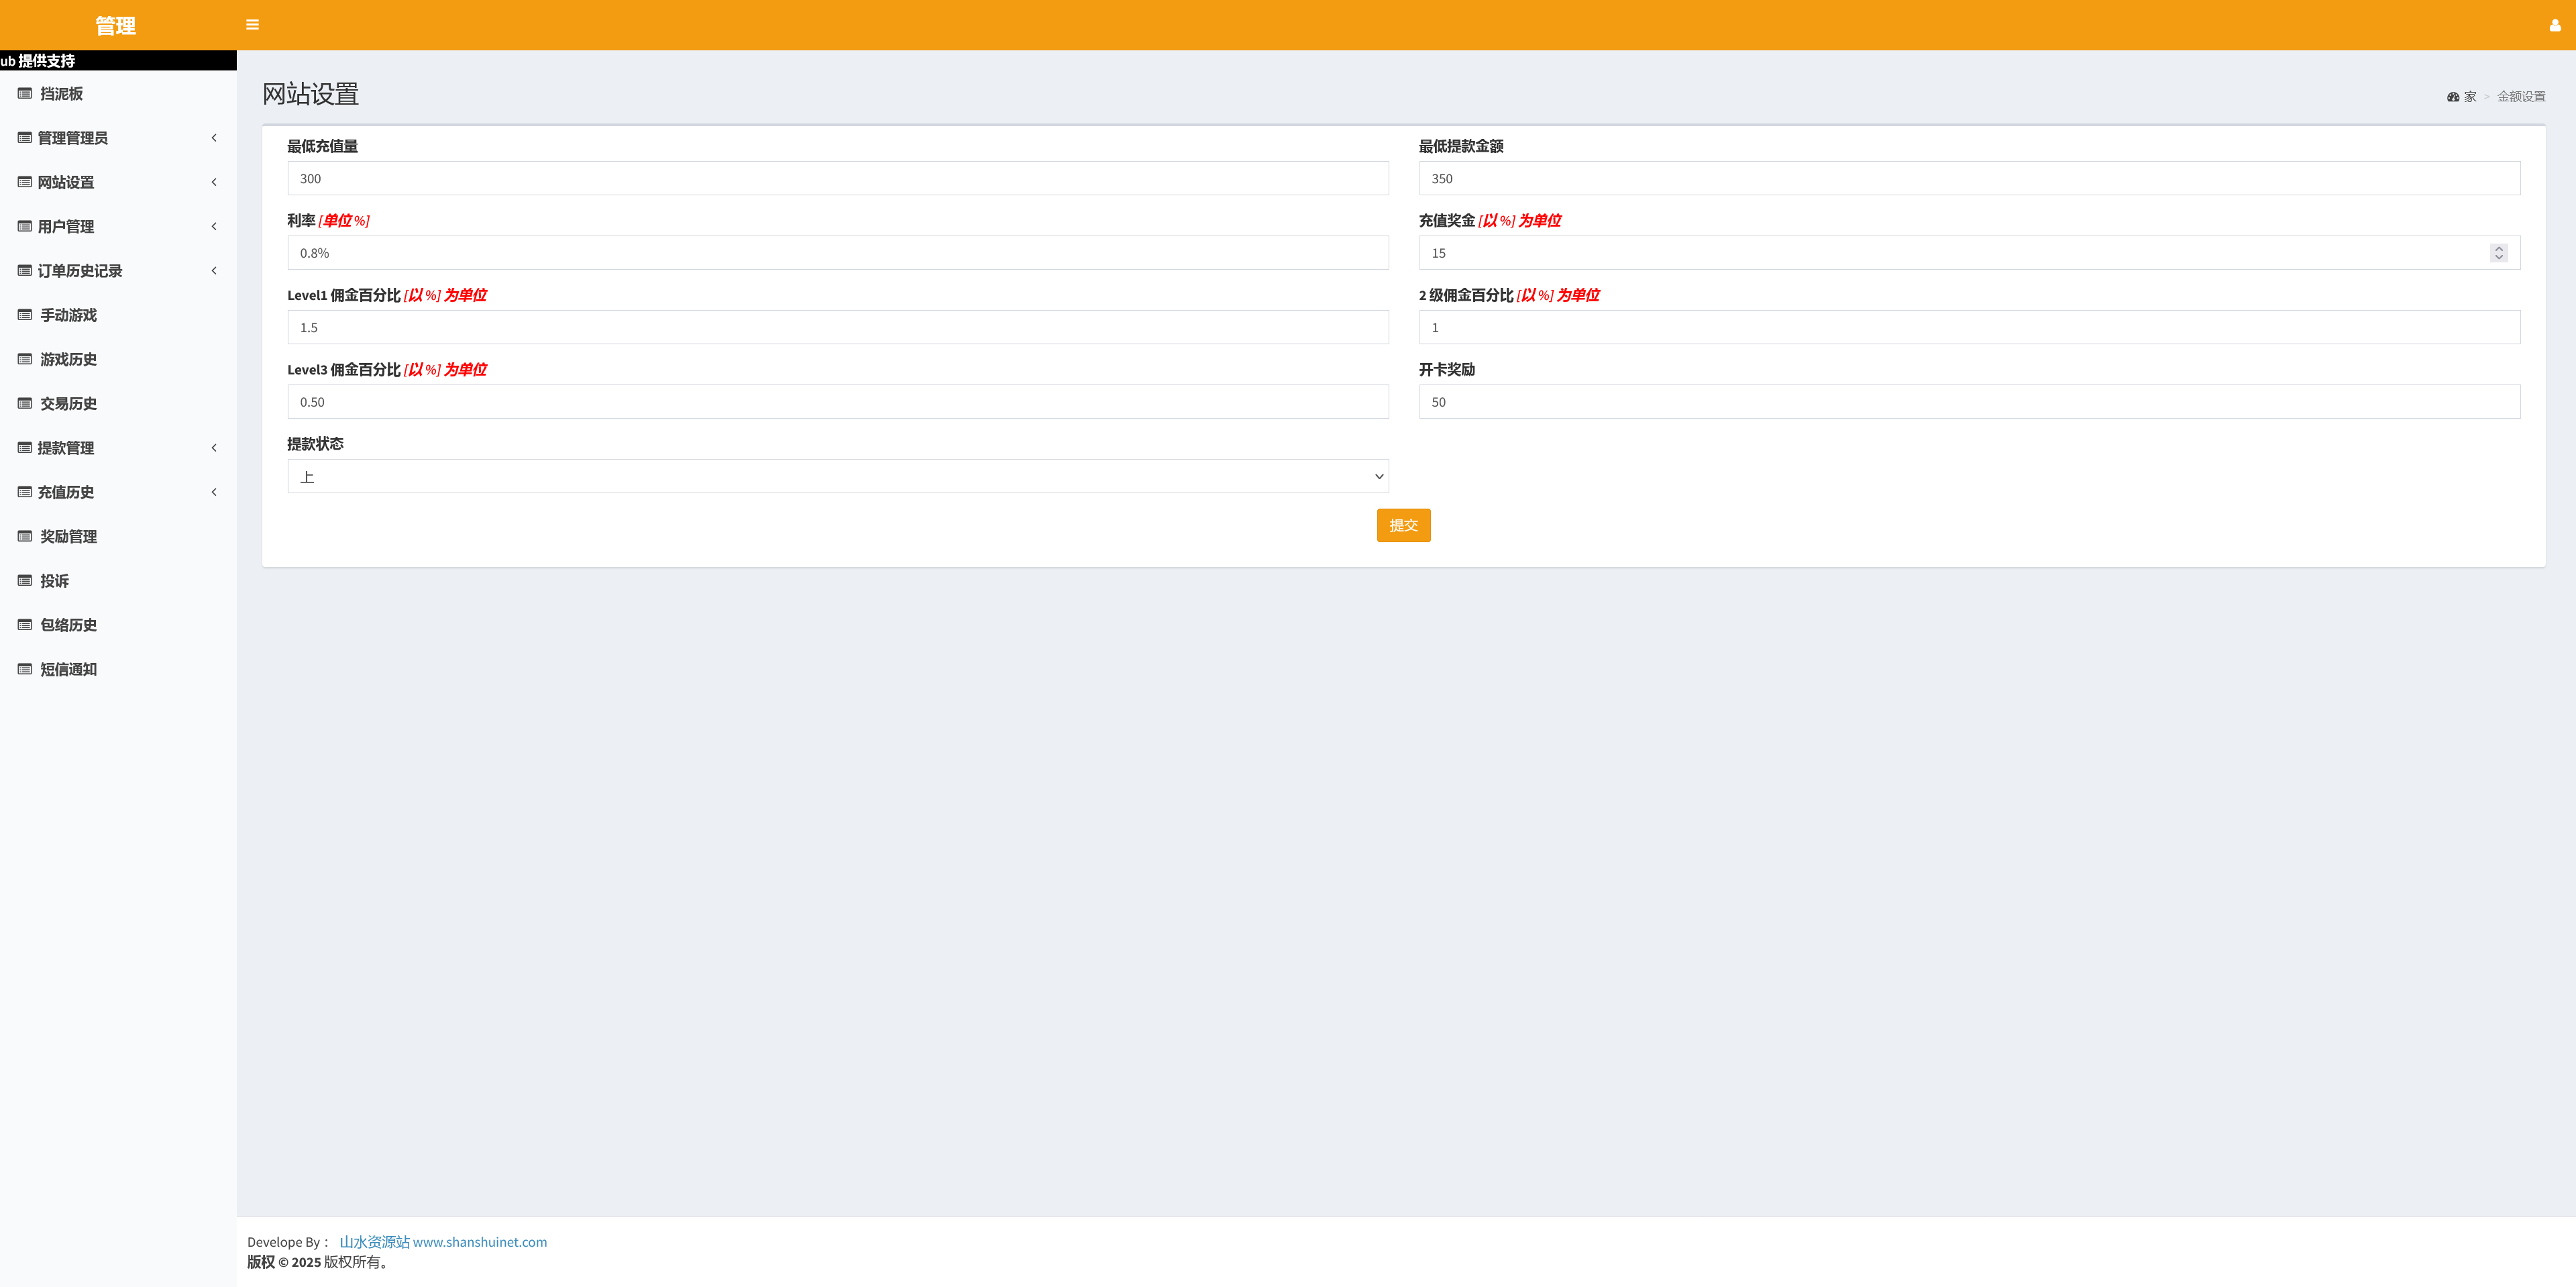Image resolution: width=2576 pixels, height=1287 pixels.
Task: Expand the 提款管理 submenu arrow
Action: (214, 448)
